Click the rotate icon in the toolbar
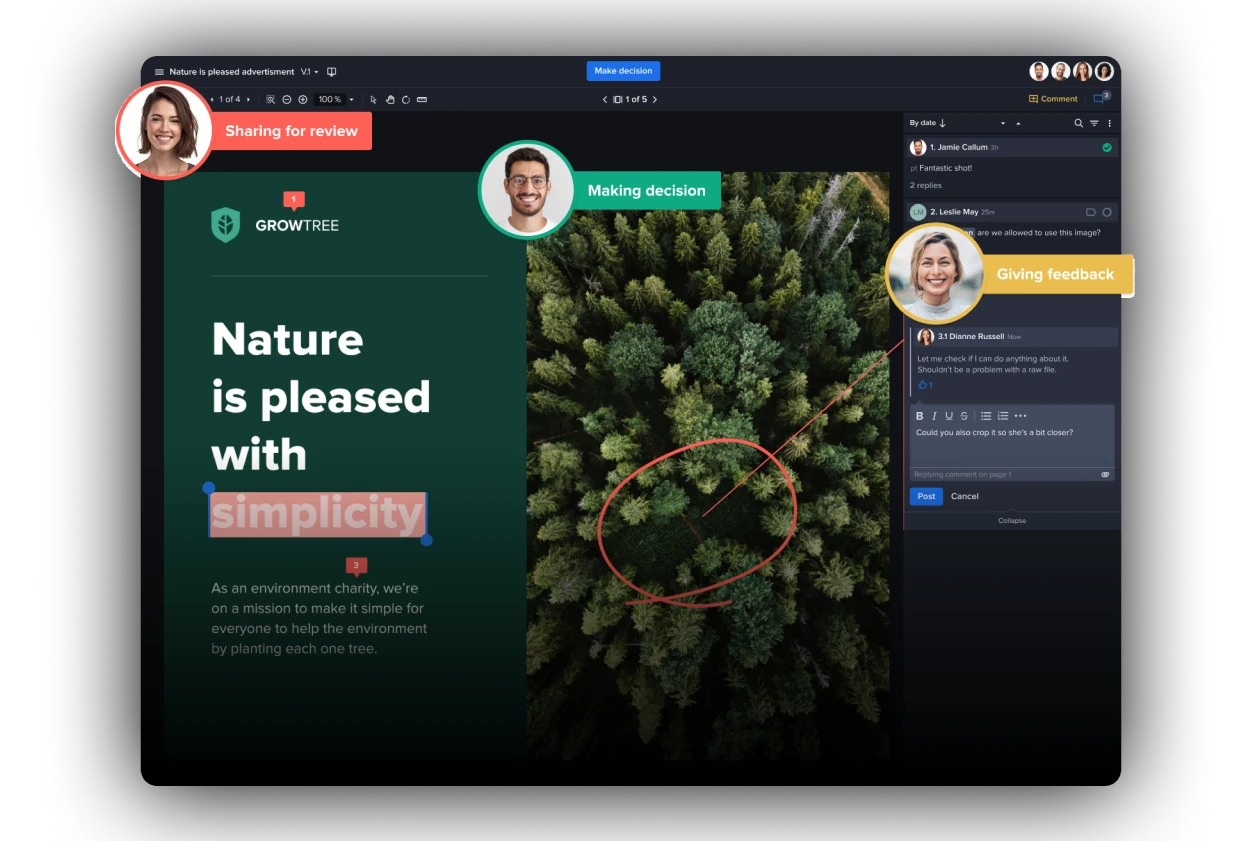The image size is (1254, 841). click(406, 100)
